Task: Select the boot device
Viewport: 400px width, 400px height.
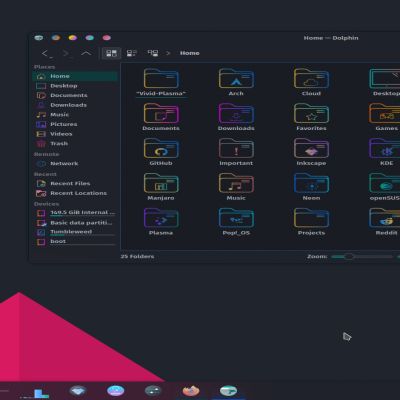Action: [x=75, y=241]
